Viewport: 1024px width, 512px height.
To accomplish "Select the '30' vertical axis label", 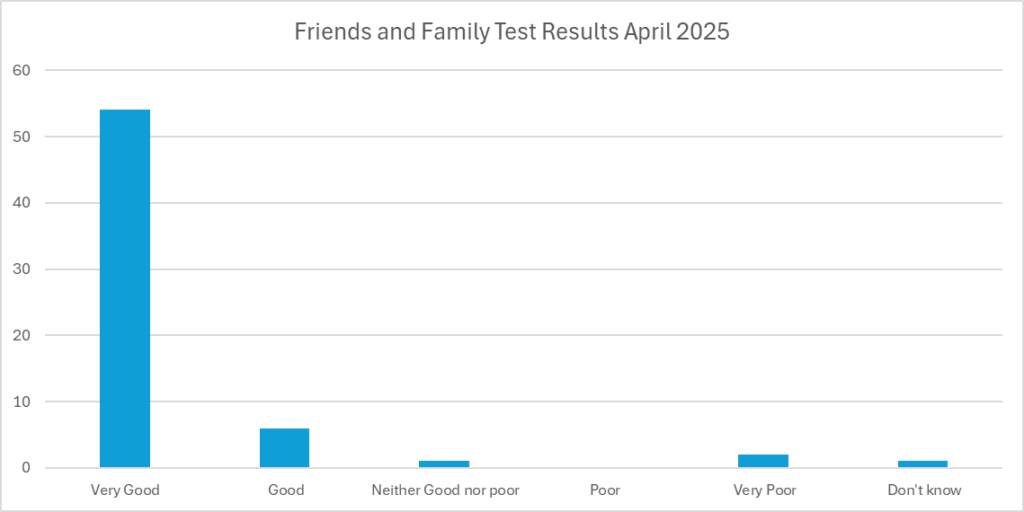I will (x=23, y=269).
